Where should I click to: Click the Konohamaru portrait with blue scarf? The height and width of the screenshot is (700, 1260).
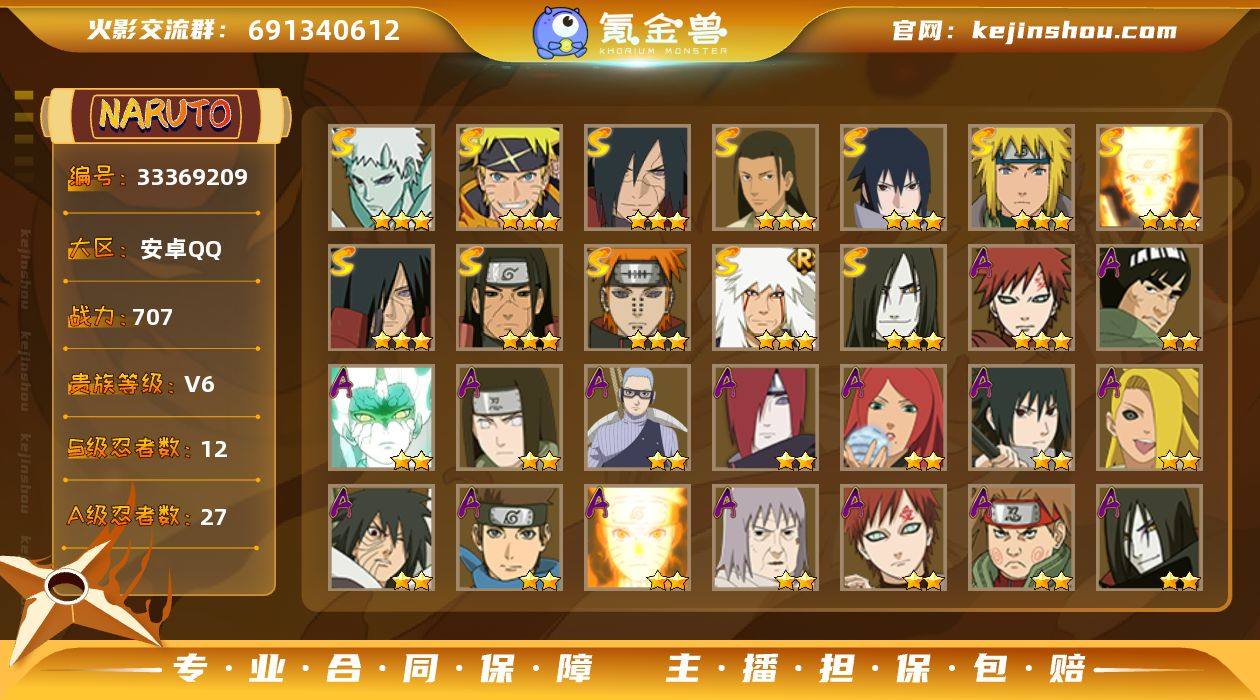coord(509,538)
